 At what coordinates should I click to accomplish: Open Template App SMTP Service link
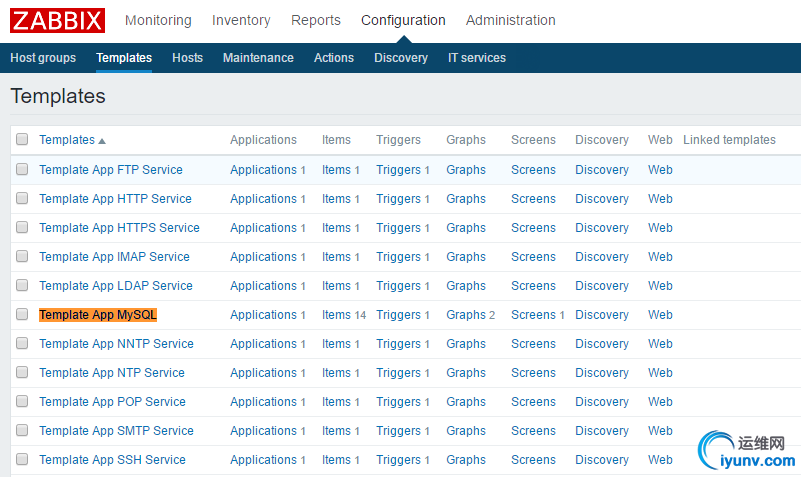(116, 431)
